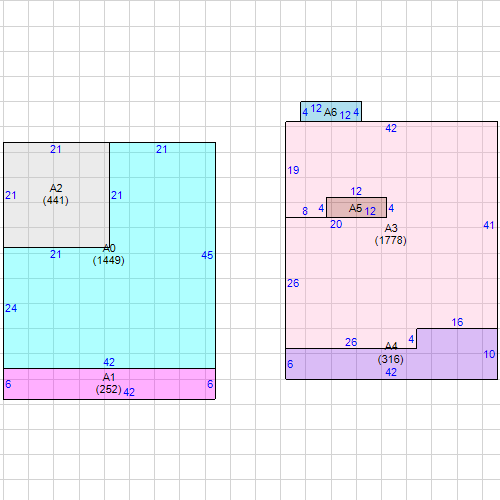Click the 24 dimension label
Image resolution: width=500 pixels, height=500 pixels.
click(x=11, y=308)
